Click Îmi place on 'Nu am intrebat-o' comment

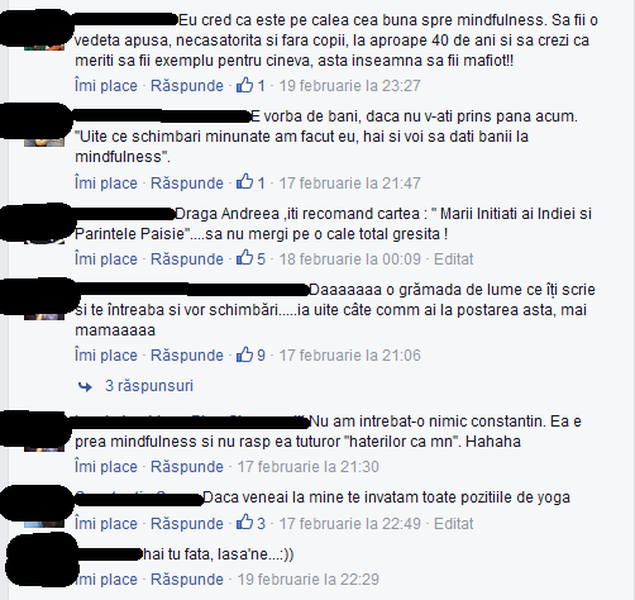tap(106, 467)
